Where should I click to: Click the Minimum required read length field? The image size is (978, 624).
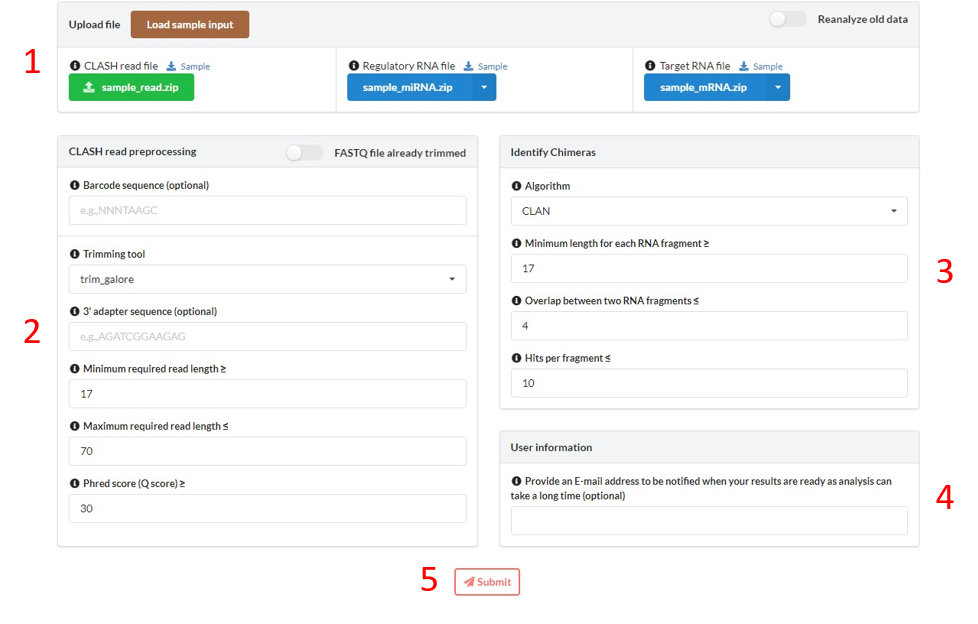[268, 394]
